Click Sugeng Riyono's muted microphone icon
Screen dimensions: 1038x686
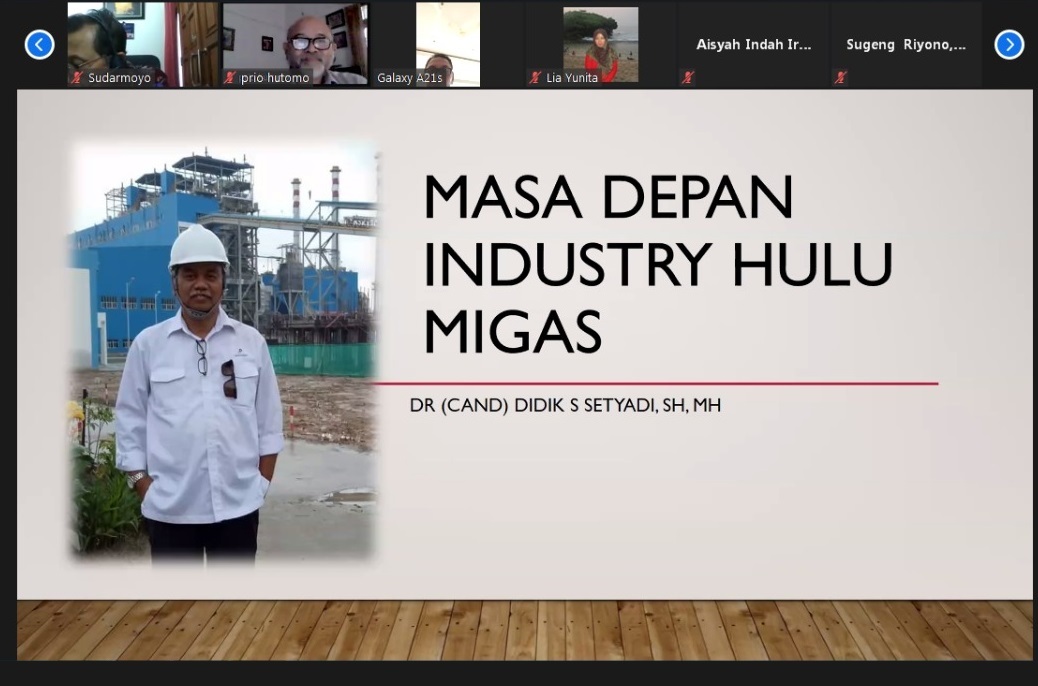click(x=840, y=78)
